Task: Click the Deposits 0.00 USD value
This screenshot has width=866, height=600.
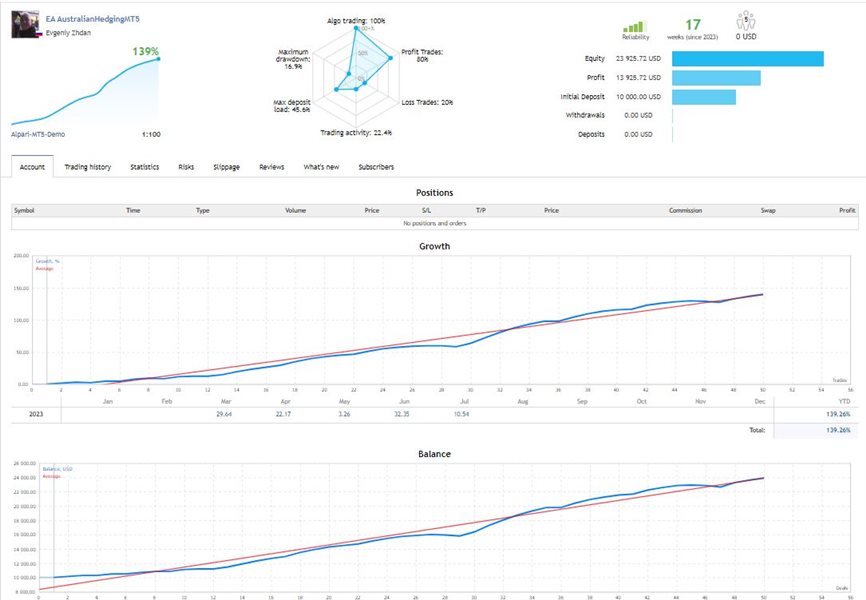Action: (638, 134)
